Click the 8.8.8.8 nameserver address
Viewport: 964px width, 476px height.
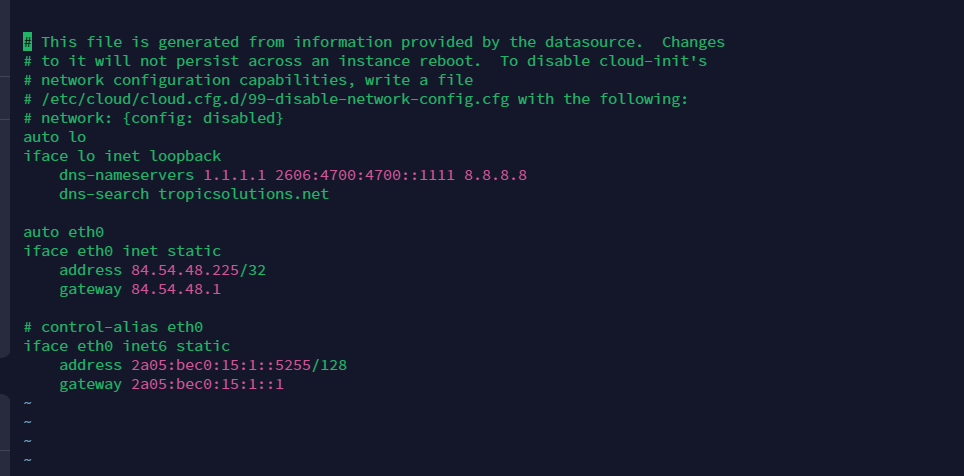pos(495,175)
